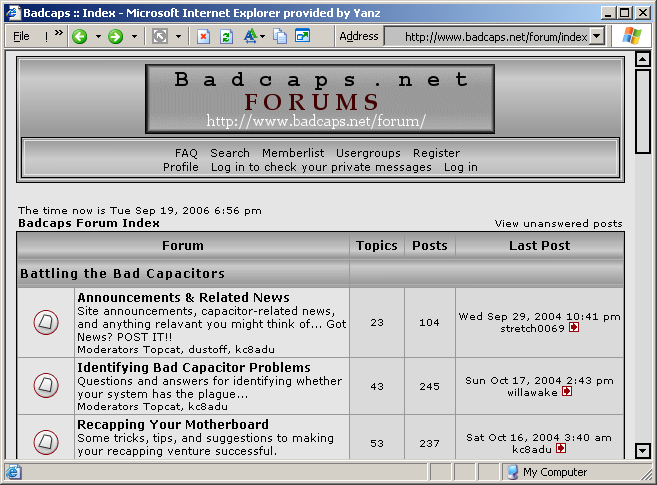
Task: Click the Badcaps.net Forums banner
Action: point(320,99)
